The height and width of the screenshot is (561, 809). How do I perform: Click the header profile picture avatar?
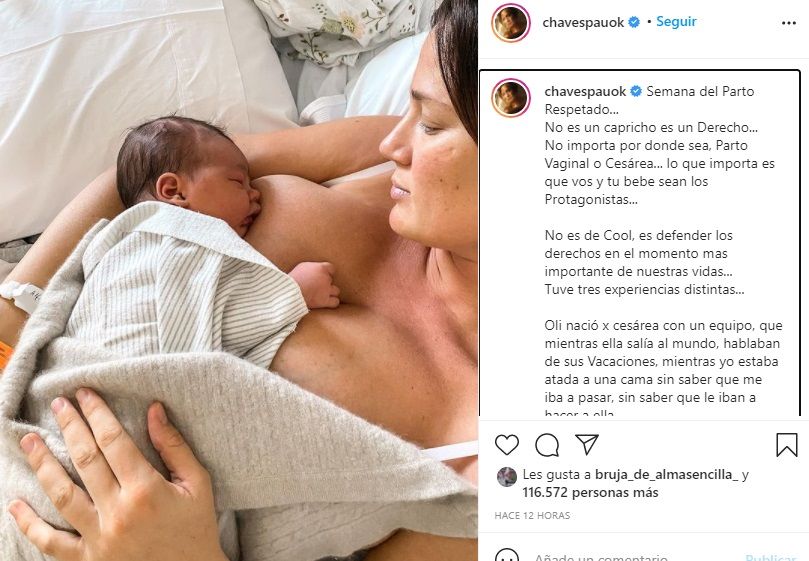pos(511,23)
